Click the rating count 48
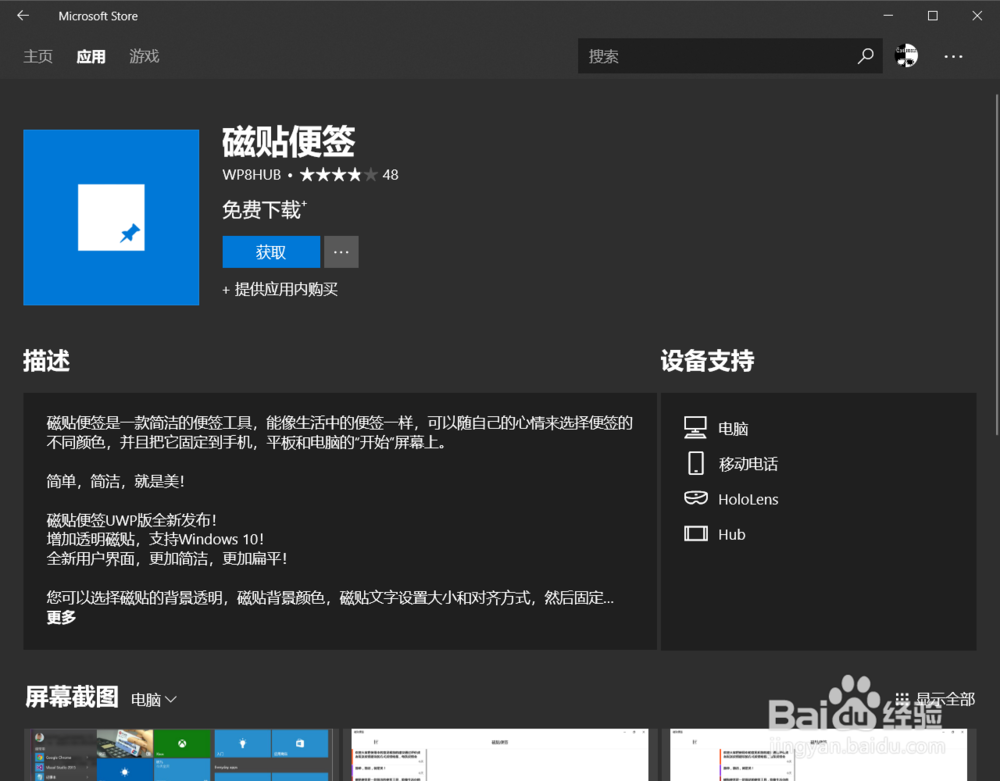1000x781 pixels. [390, 175]
